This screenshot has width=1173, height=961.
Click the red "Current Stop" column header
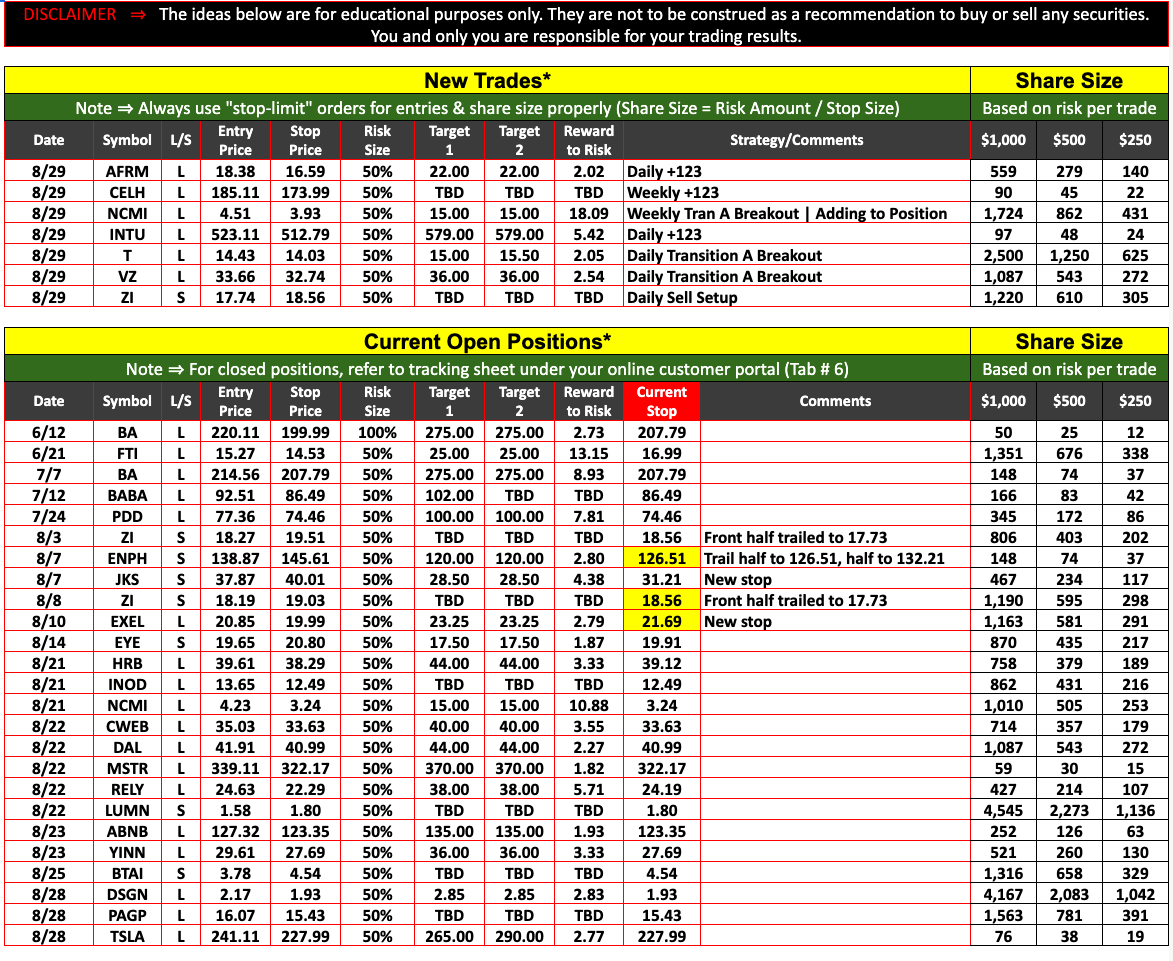tap(661, 401)
